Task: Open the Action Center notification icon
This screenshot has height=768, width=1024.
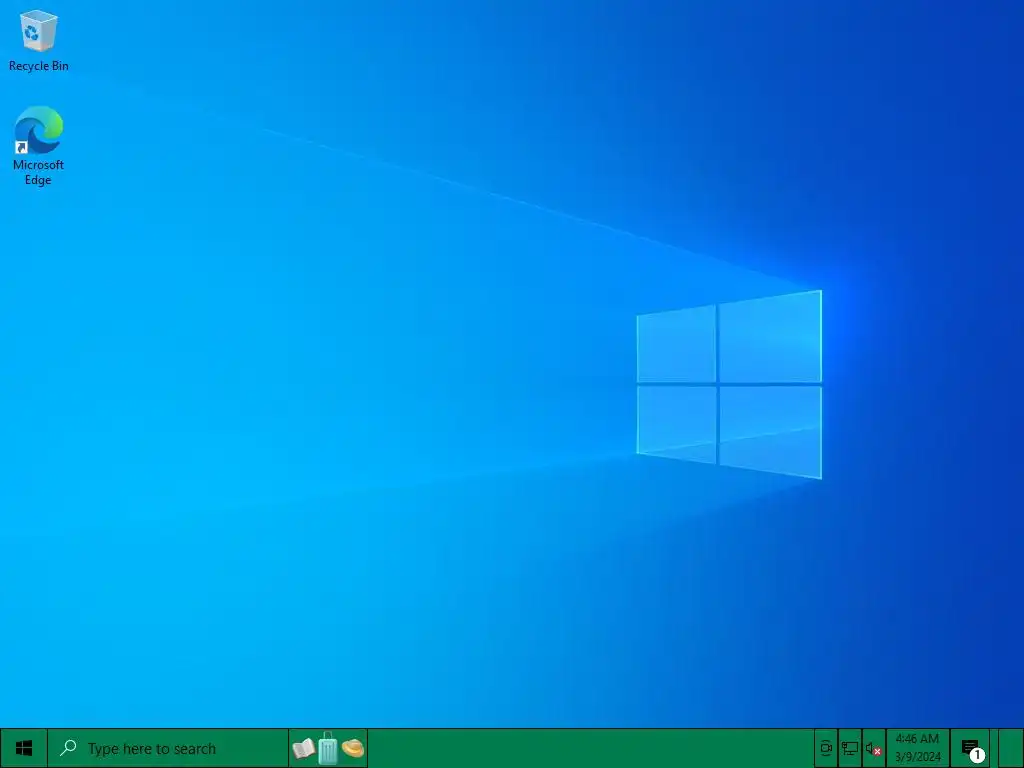Action: [x=971, y=748]
